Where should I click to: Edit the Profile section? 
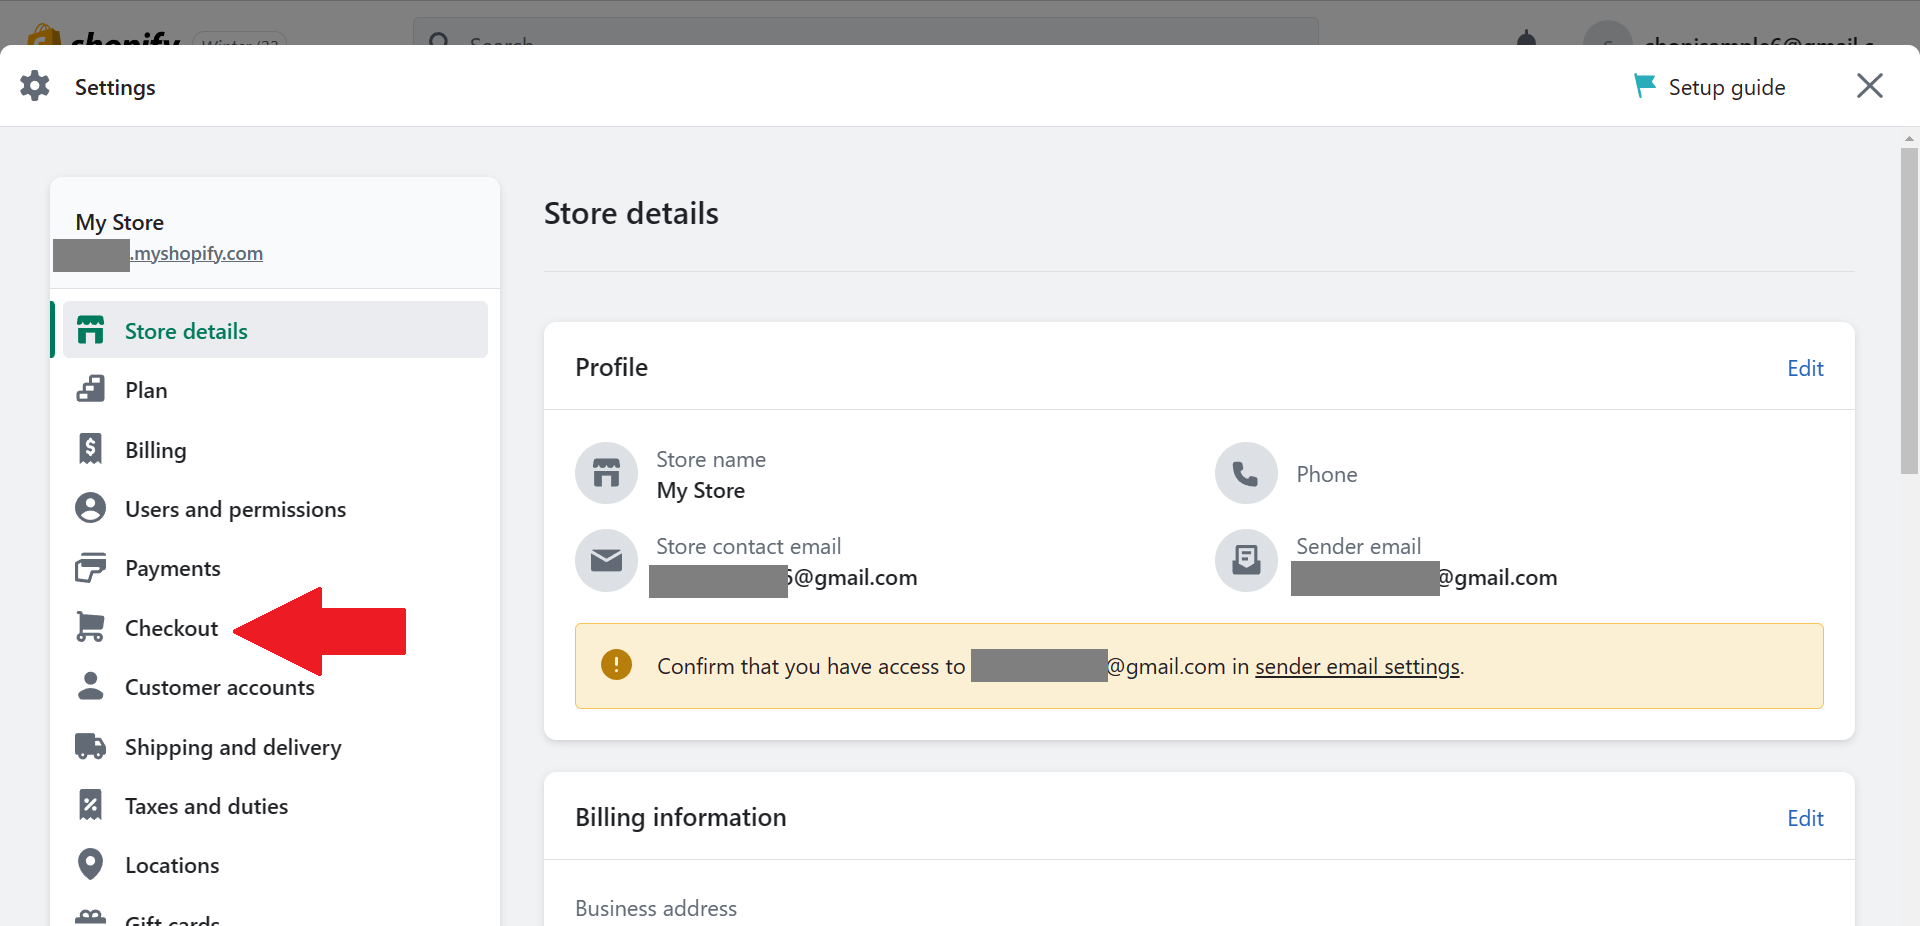[x=1805, y=368]
